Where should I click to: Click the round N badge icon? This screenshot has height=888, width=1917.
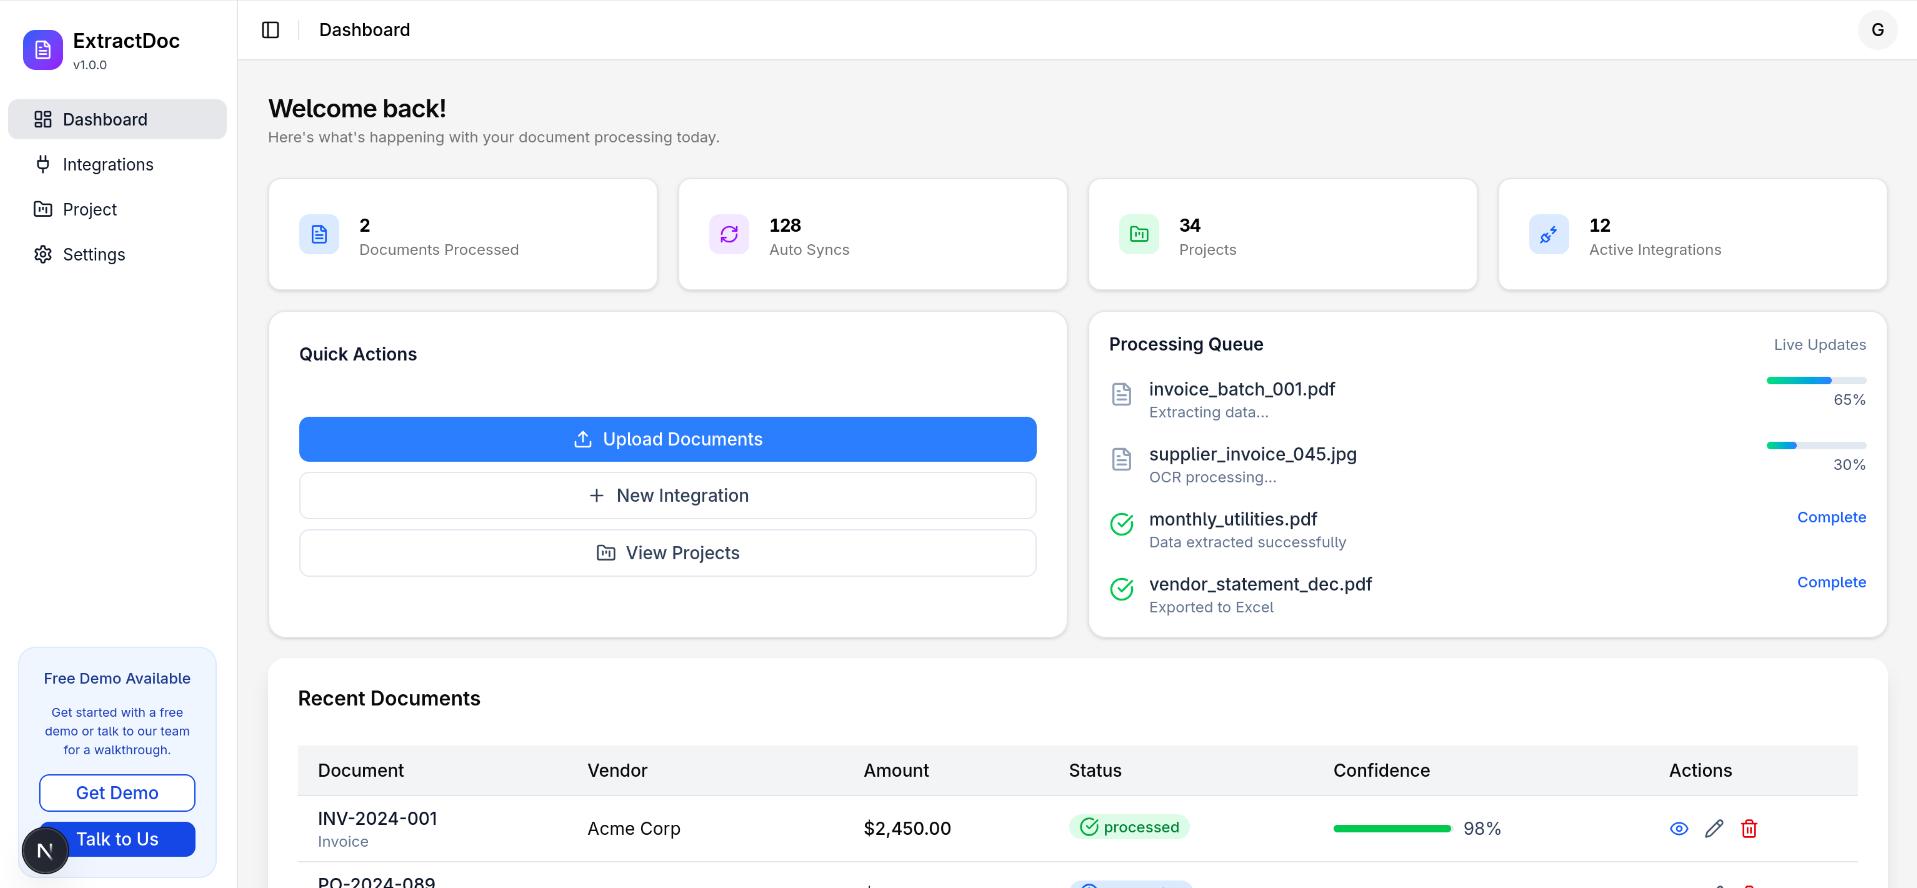click(x=45, y=851)
